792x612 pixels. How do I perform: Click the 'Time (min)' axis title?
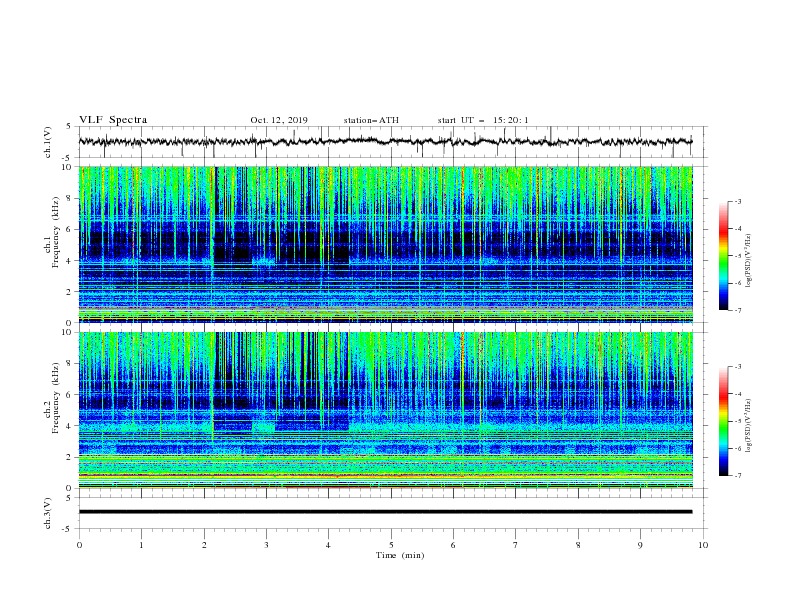click(x=400, y=555)
